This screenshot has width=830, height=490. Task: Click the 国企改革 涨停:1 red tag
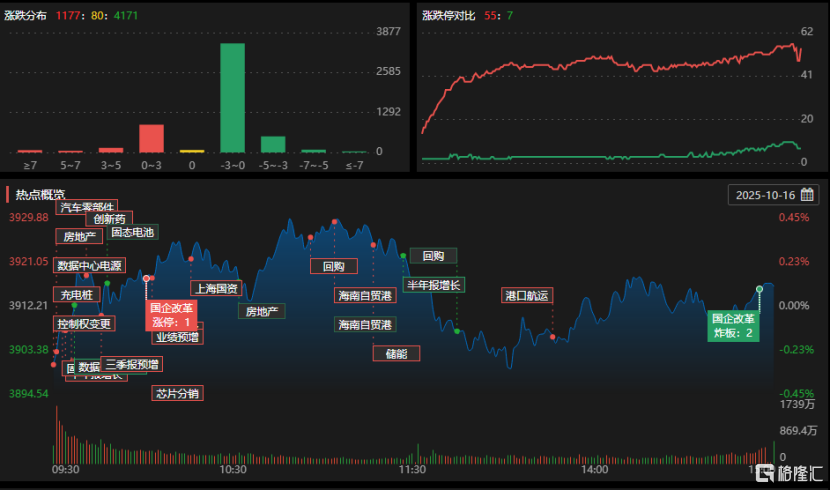tap(170, 315)
